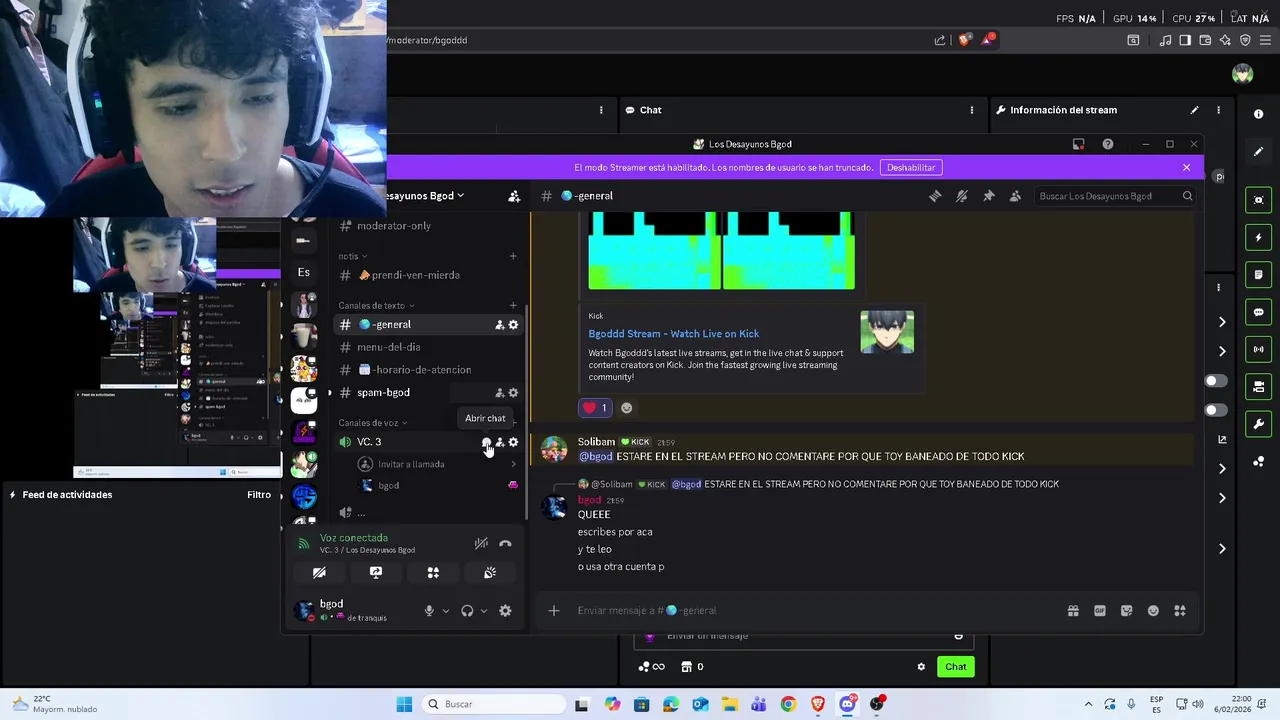Image resolution: width=1280 pixels, height=720 pixels.
Task: Open Discord from taskbar
Action: click(x=847, y=705)
